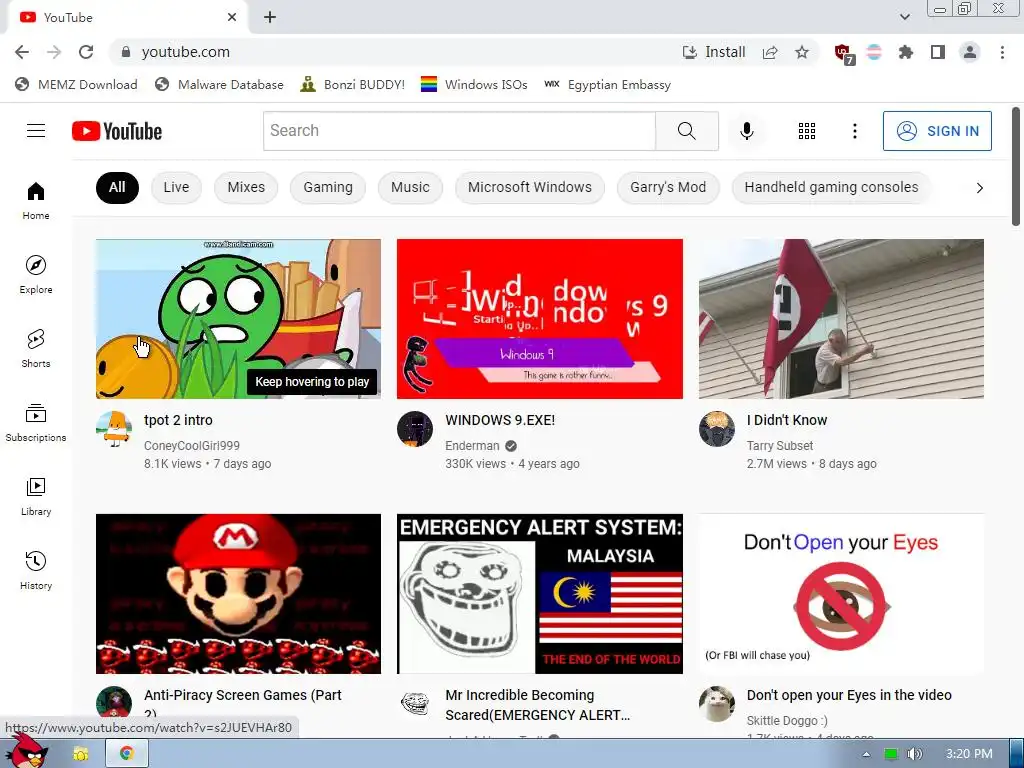Click the page vertical scrollbar
This screenshot has width=1024, height=768.
[1016, 167]
